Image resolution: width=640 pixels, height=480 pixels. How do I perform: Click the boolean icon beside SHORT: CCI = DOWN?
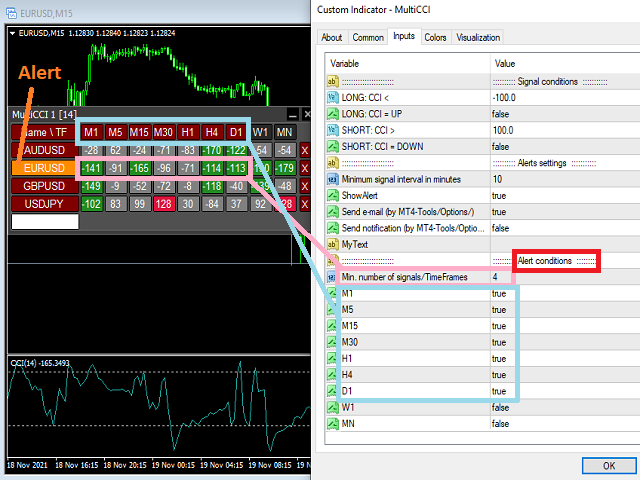(x=333, y=147)
